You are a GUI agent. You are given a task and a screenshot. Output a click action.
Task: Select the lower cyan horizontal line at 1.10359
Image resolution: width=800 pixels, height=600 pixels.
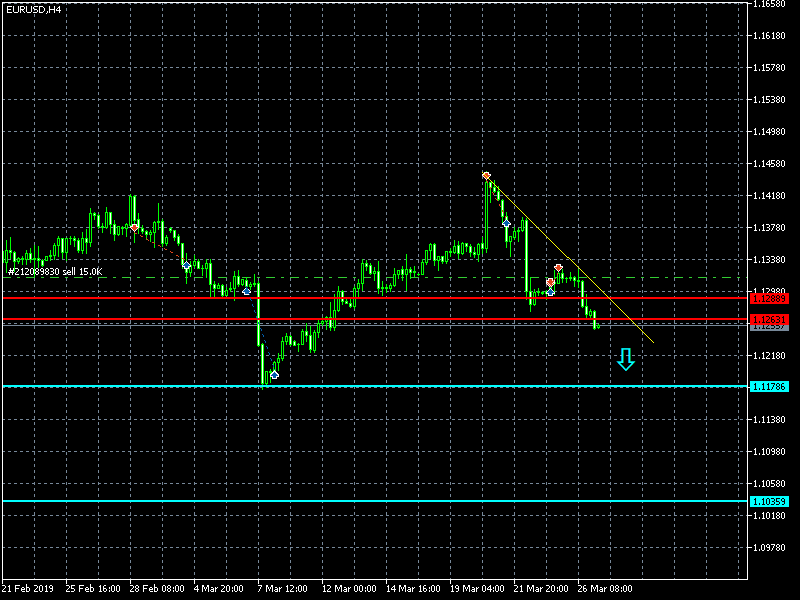(375, 501)
